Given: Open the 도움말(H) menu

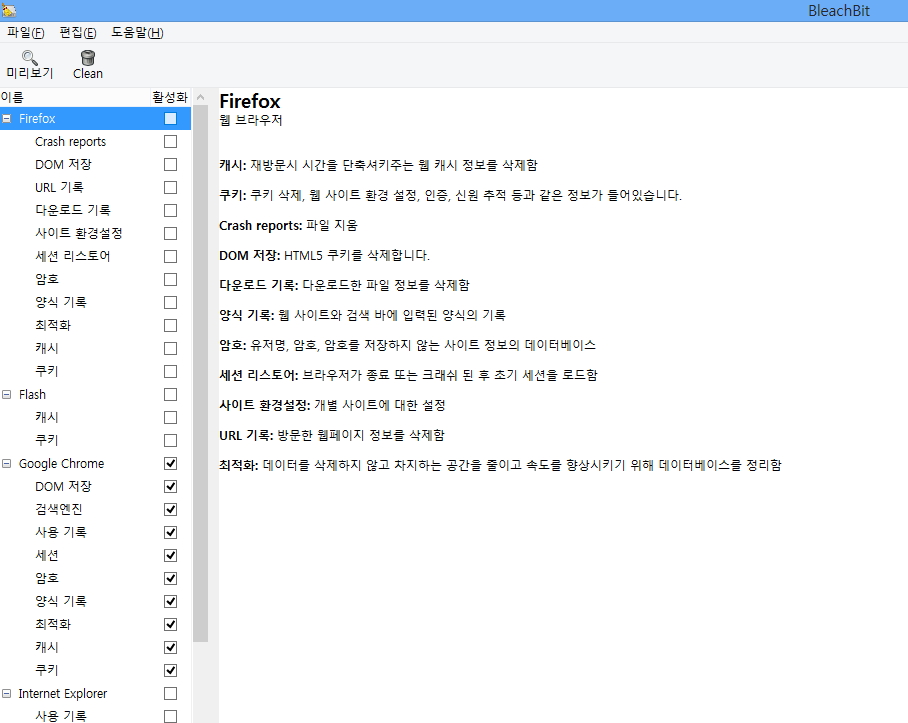Looking at the screenshot, I should click(137, 32).
